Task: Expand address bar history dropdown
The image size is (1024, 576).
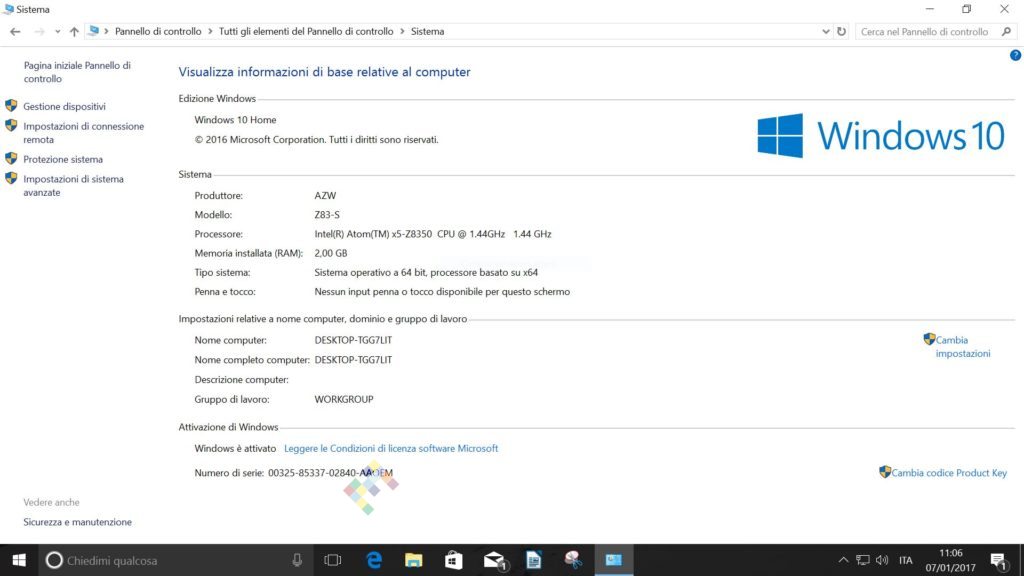Action: point(825,31)
